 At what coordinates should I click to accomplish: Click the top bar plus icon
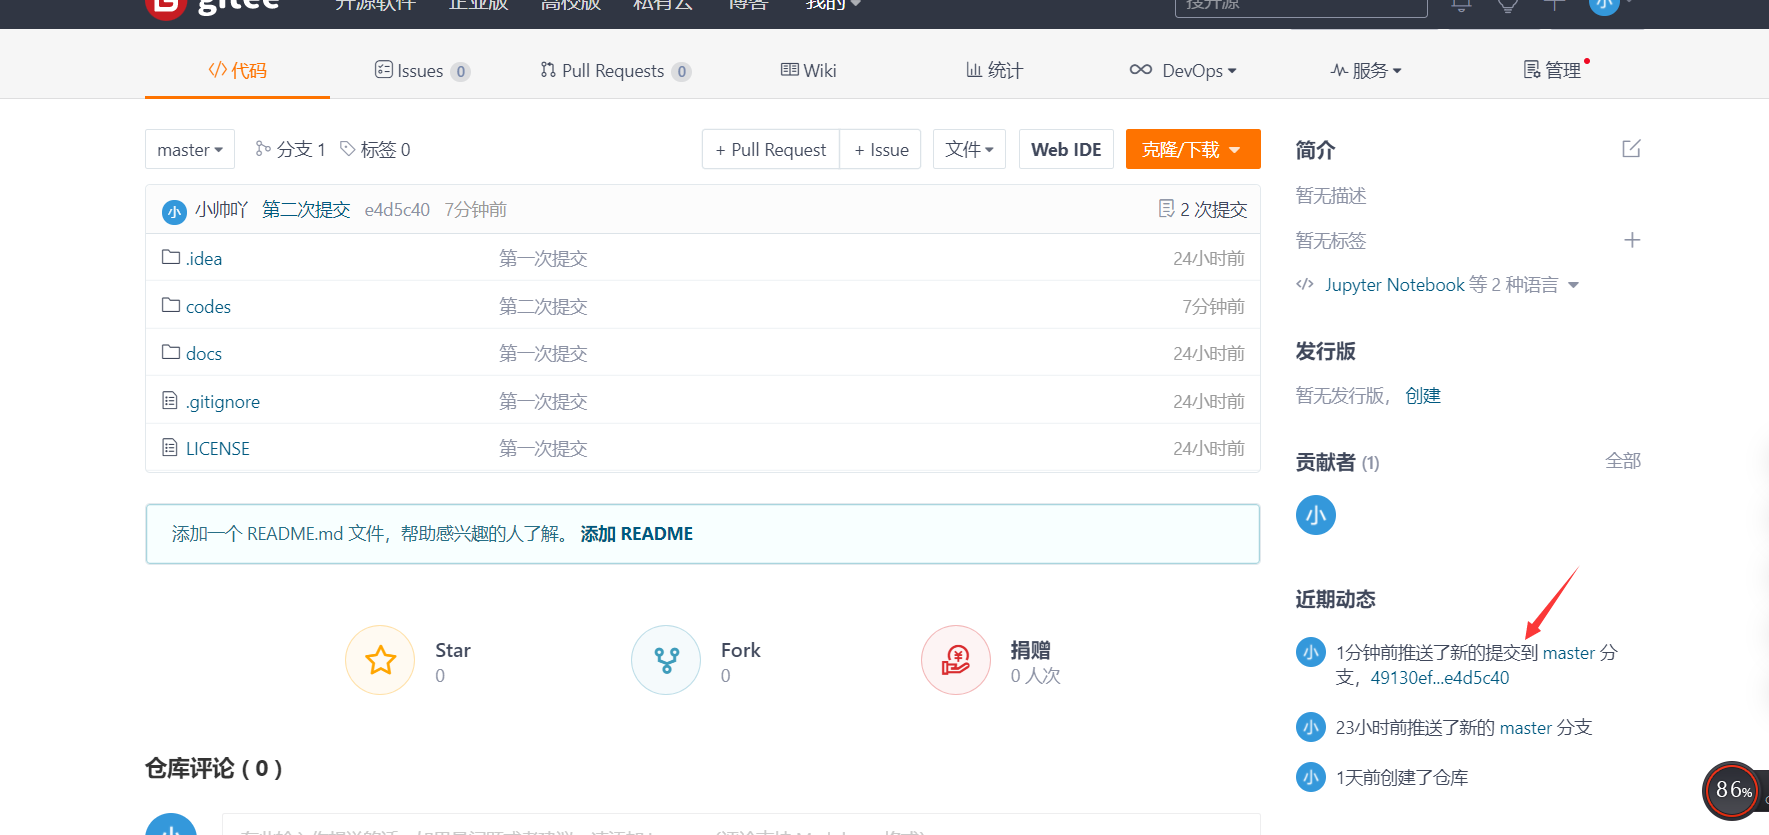pyautogui.click(x=1554, y=5)
